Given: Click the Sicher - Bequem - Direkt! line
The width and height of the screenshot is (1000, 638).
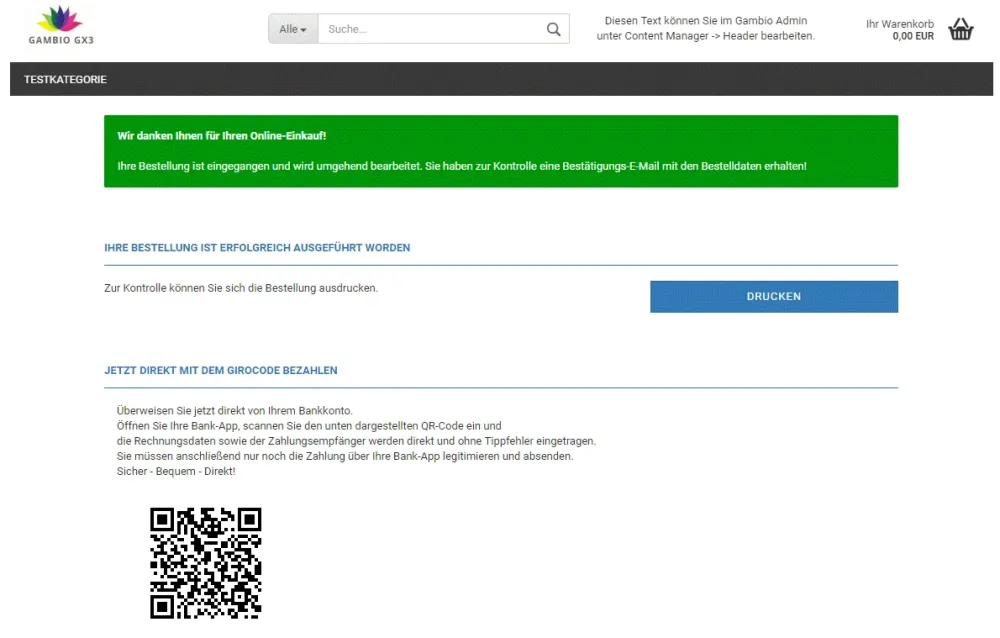Looking at the screenshot, I should pos(176,471).
